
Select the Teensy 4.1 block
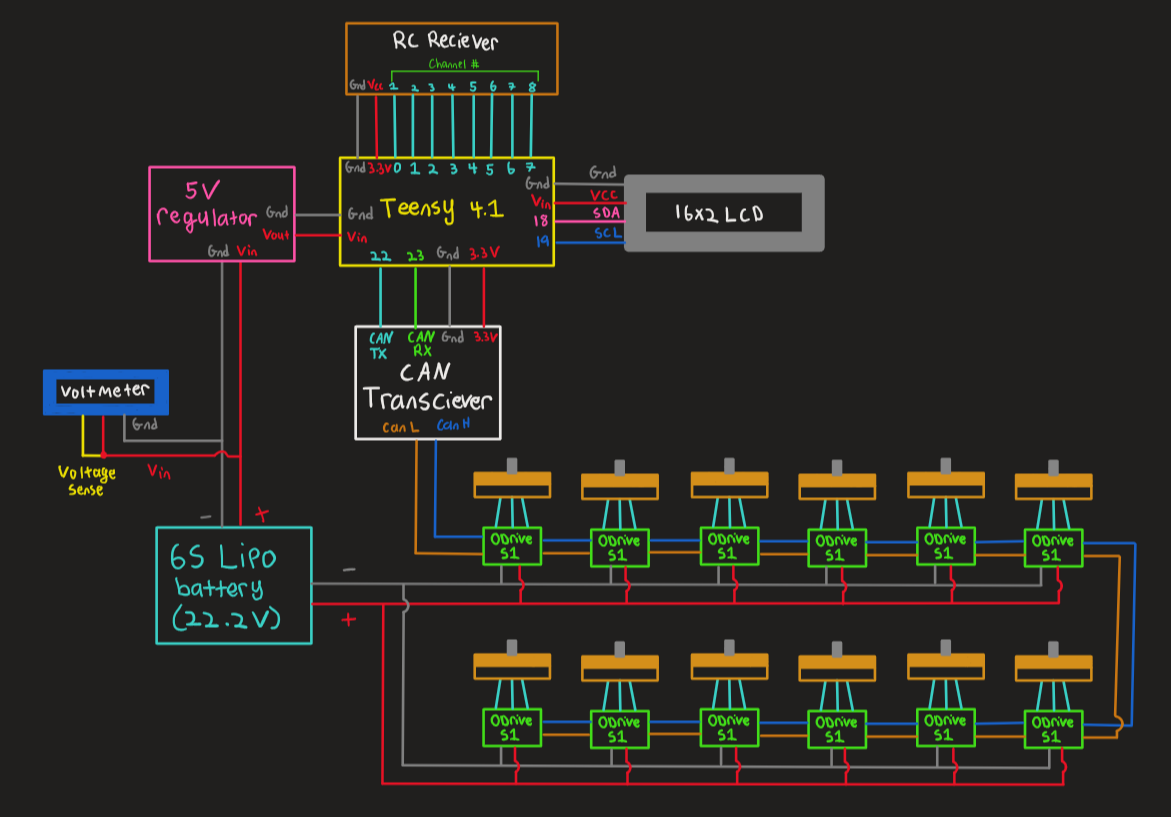pos(445,210)
